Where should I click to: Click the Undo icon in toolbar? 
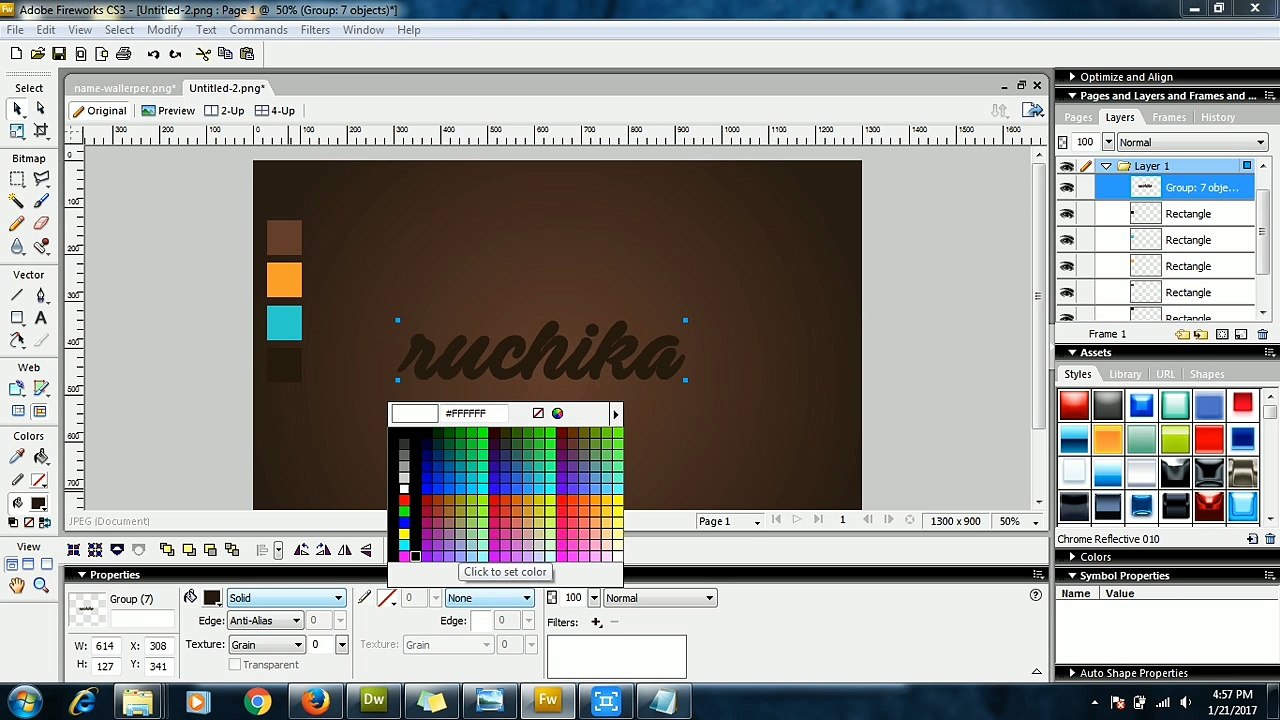153,53
